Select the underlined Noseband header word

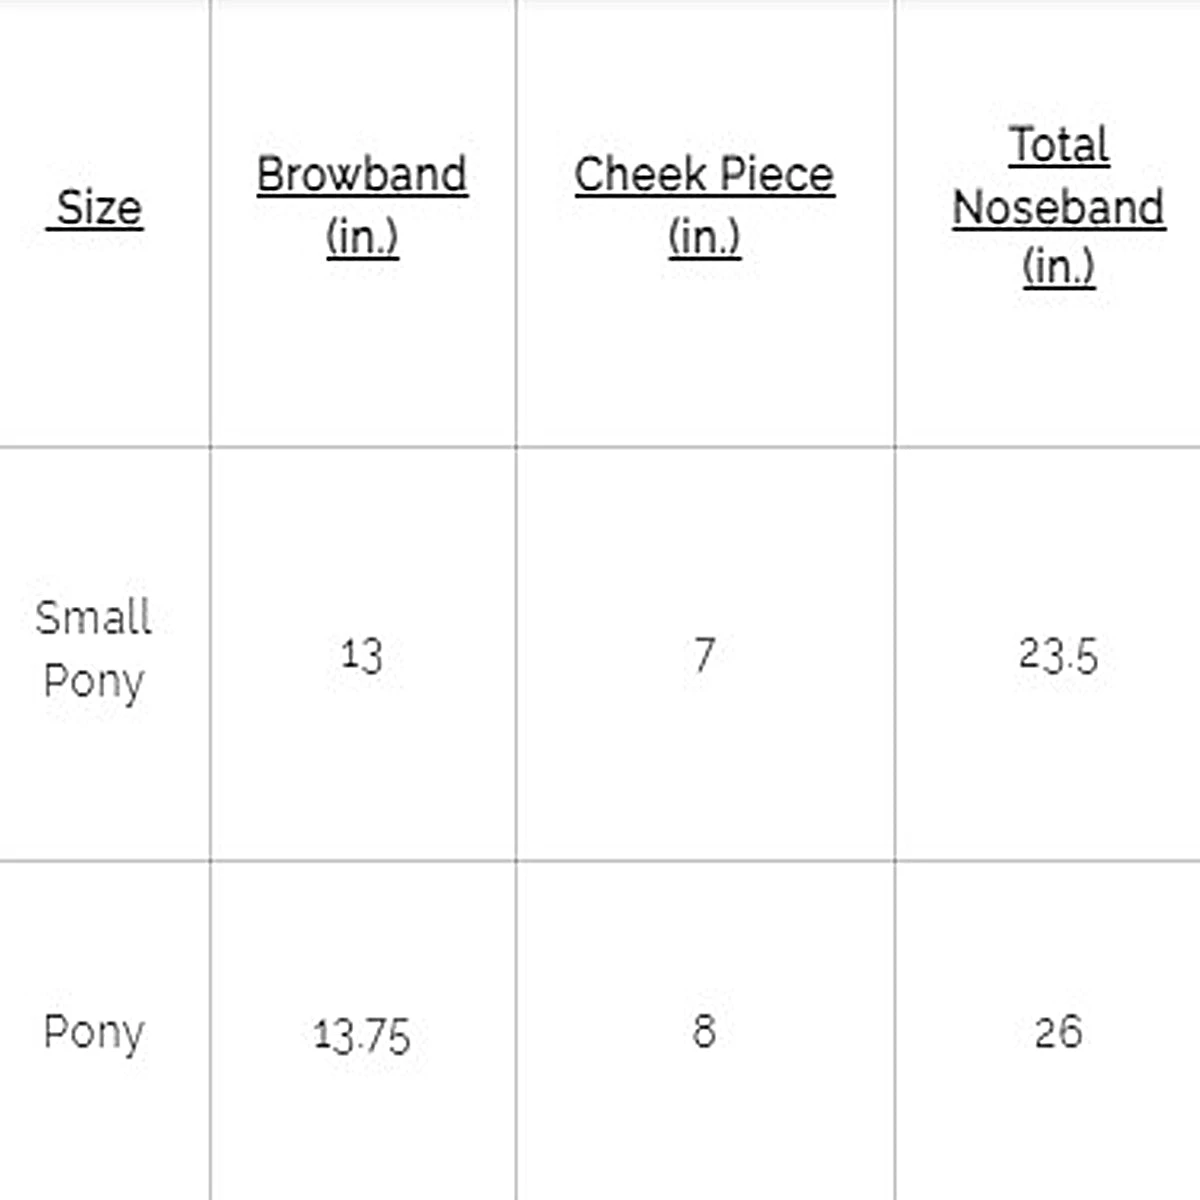point(1058,208)
